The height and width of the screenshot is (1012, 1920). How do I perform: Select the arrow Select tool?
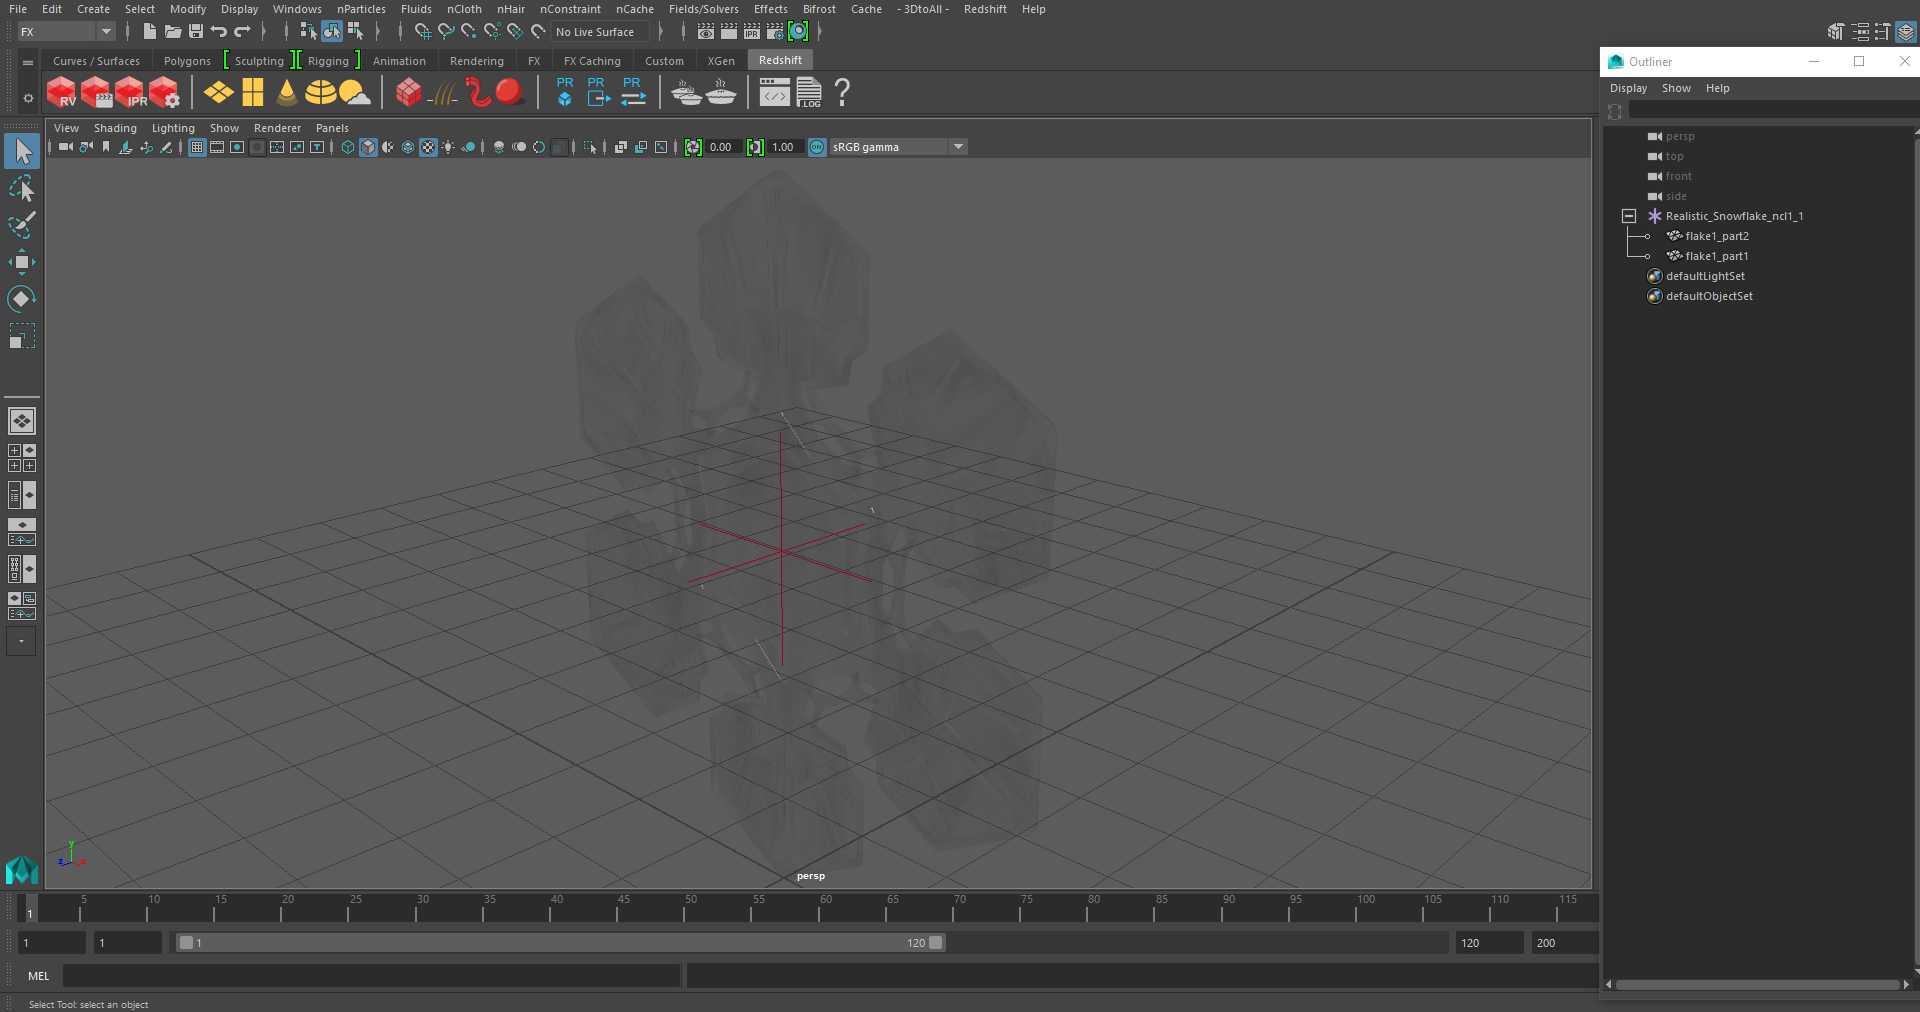pos(22,152)
